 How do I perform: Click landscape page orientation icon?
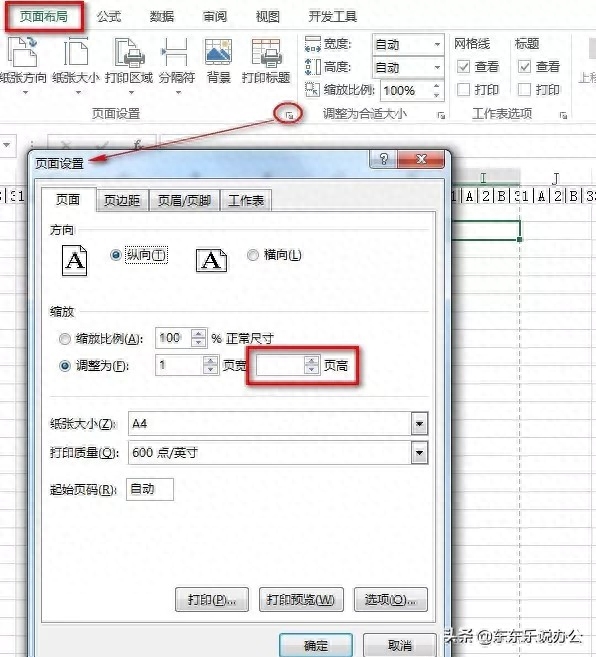(x=212, y=261)
